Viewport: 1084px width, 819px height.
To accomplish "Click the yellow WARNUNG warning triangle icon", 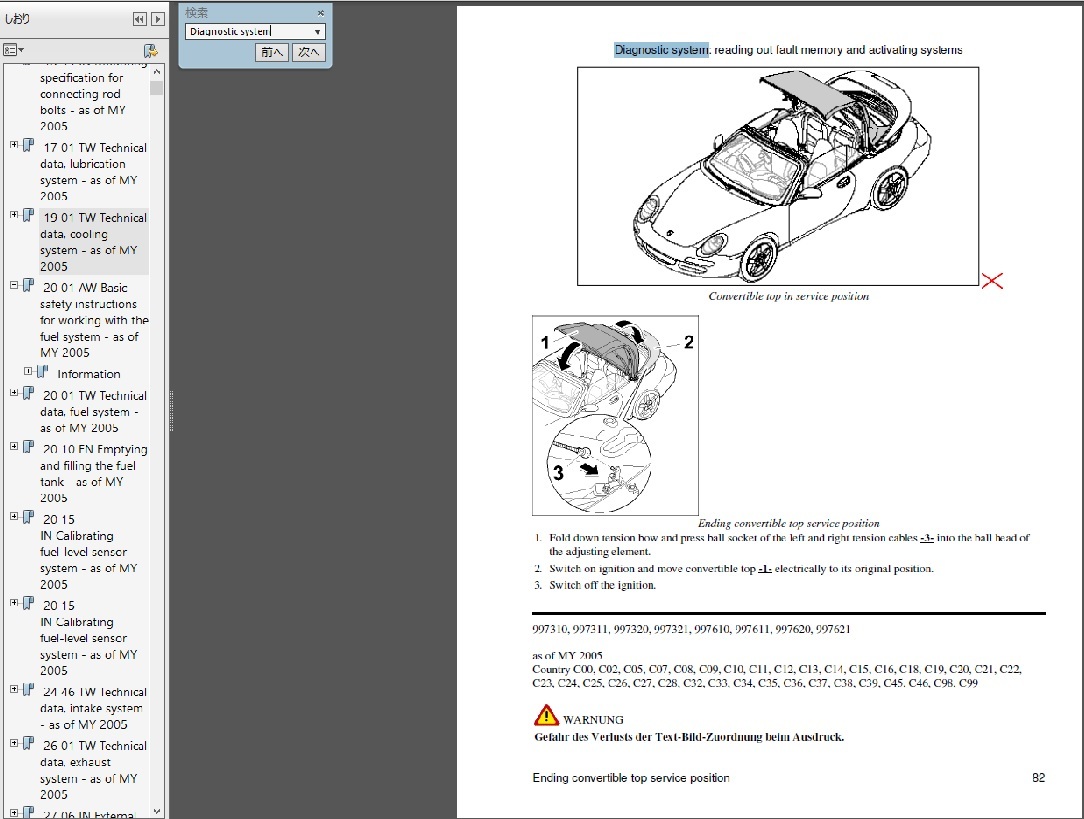I will 546,715.
